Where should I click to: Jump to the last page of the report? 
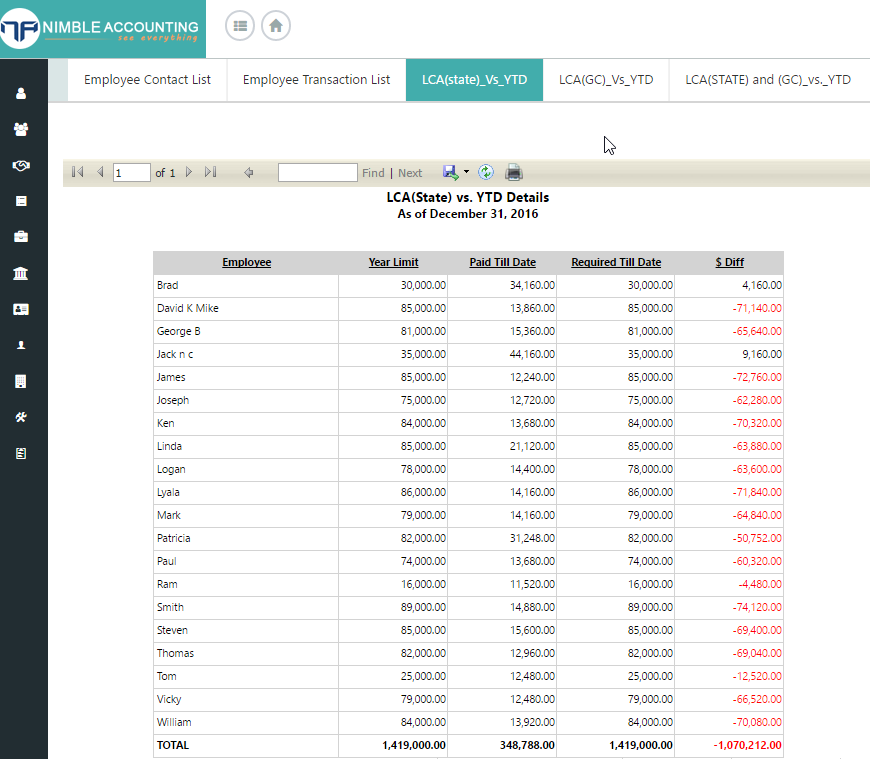pos(211,172)
